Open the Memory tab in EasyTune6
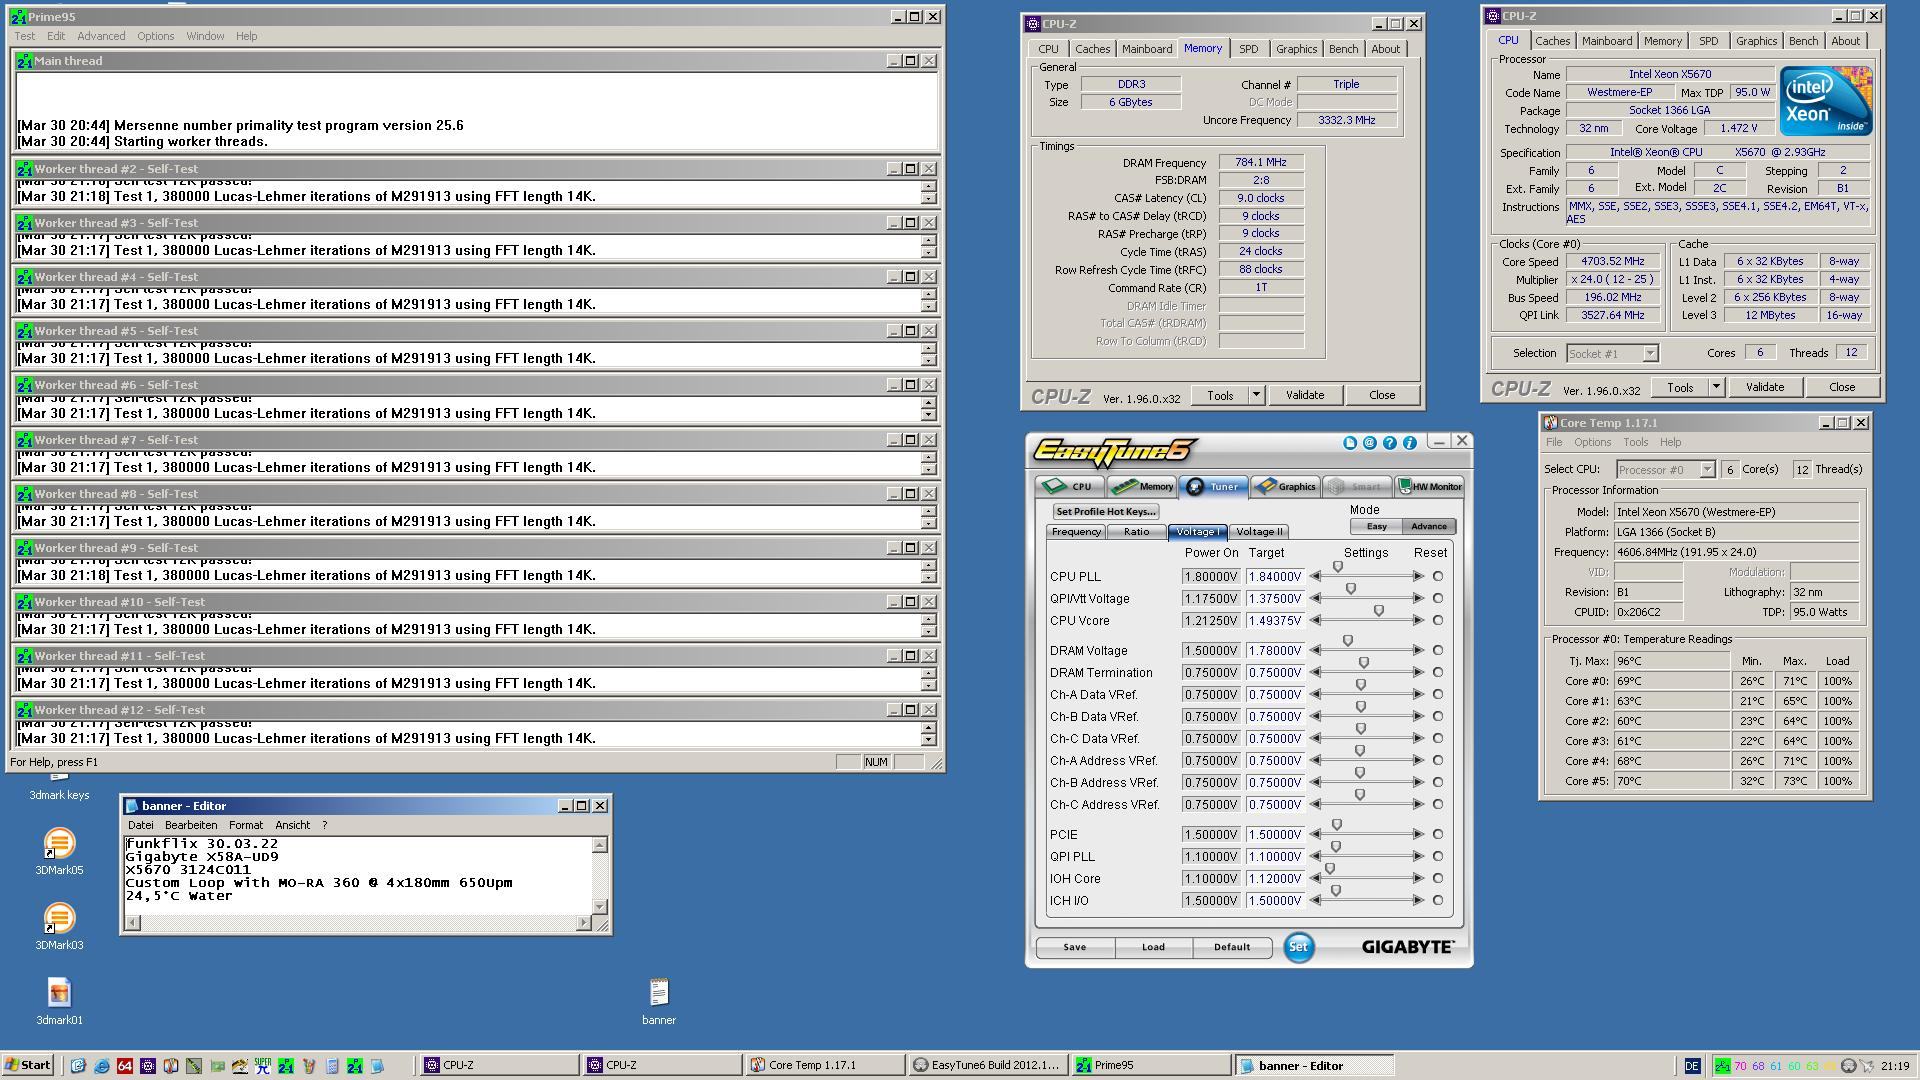This screenshot has width=1920, height=1080. 1142,487
